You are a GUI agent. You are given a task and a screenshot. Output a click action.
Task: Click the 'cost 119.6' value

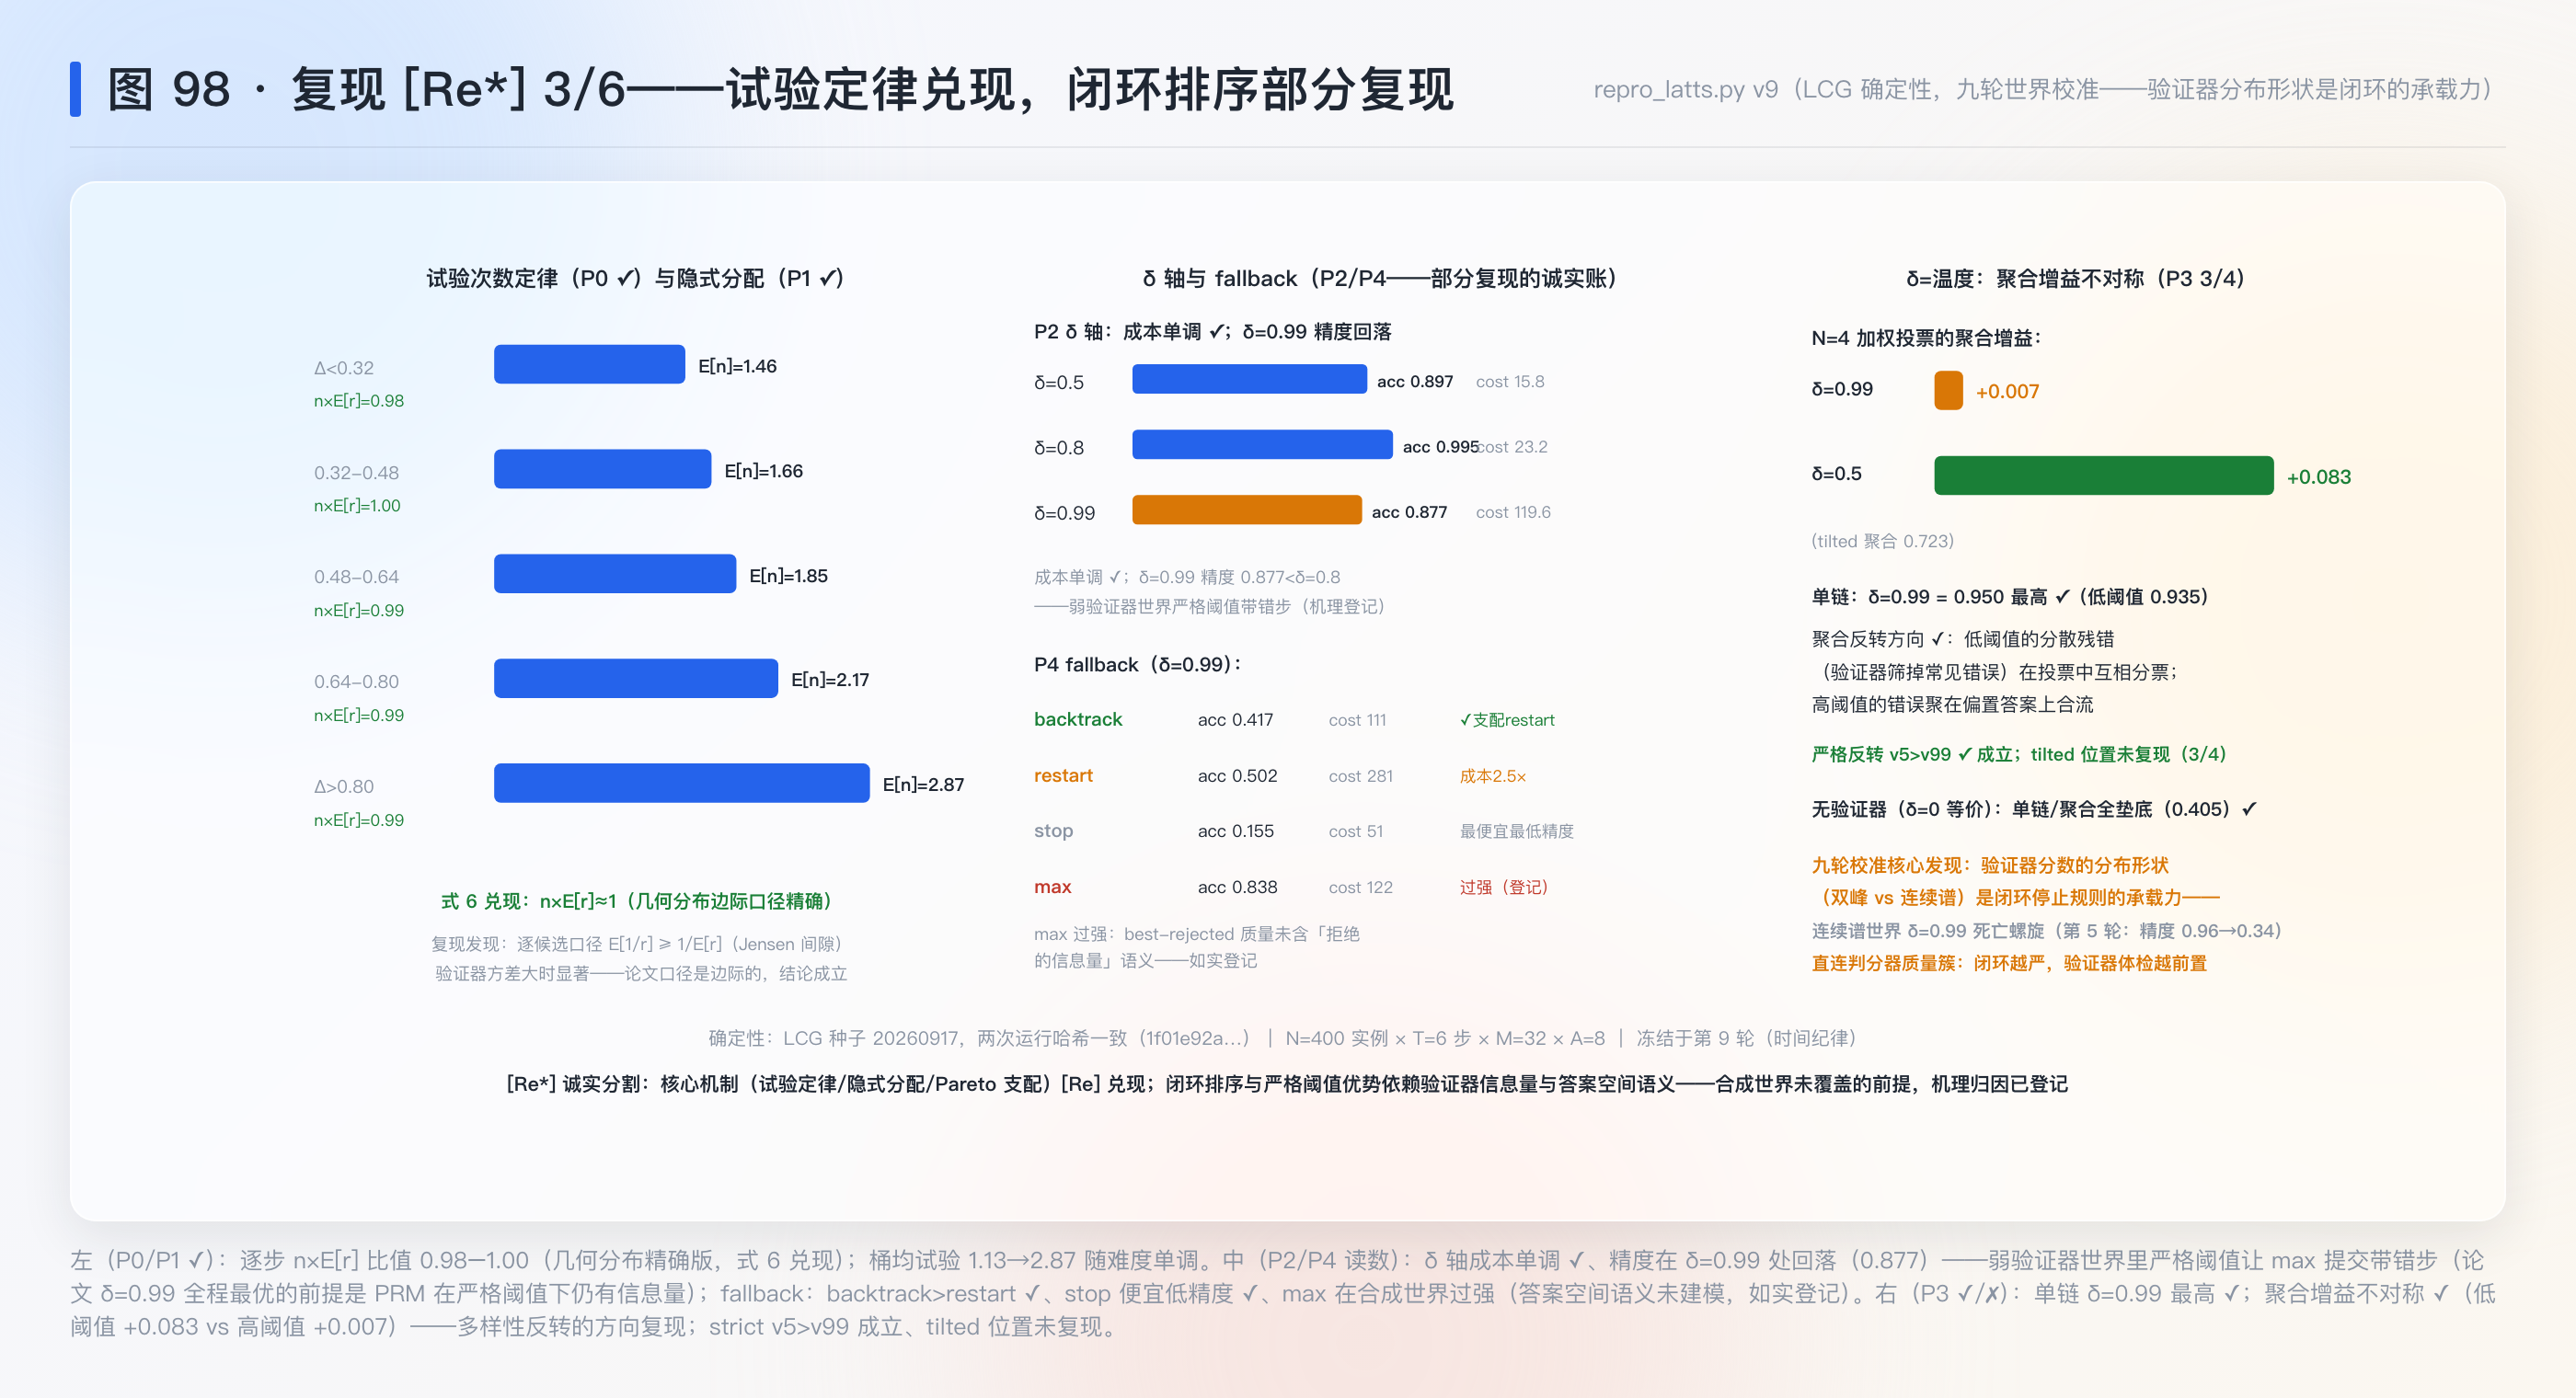(x=1513, y=513)
